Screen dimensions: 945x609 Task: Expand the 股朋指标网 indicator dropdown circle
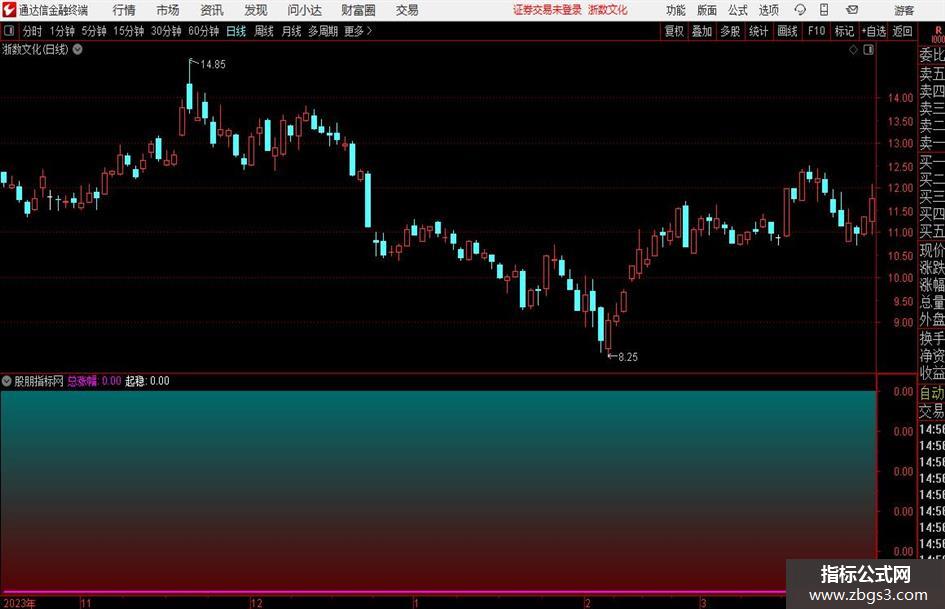point(7,381)
